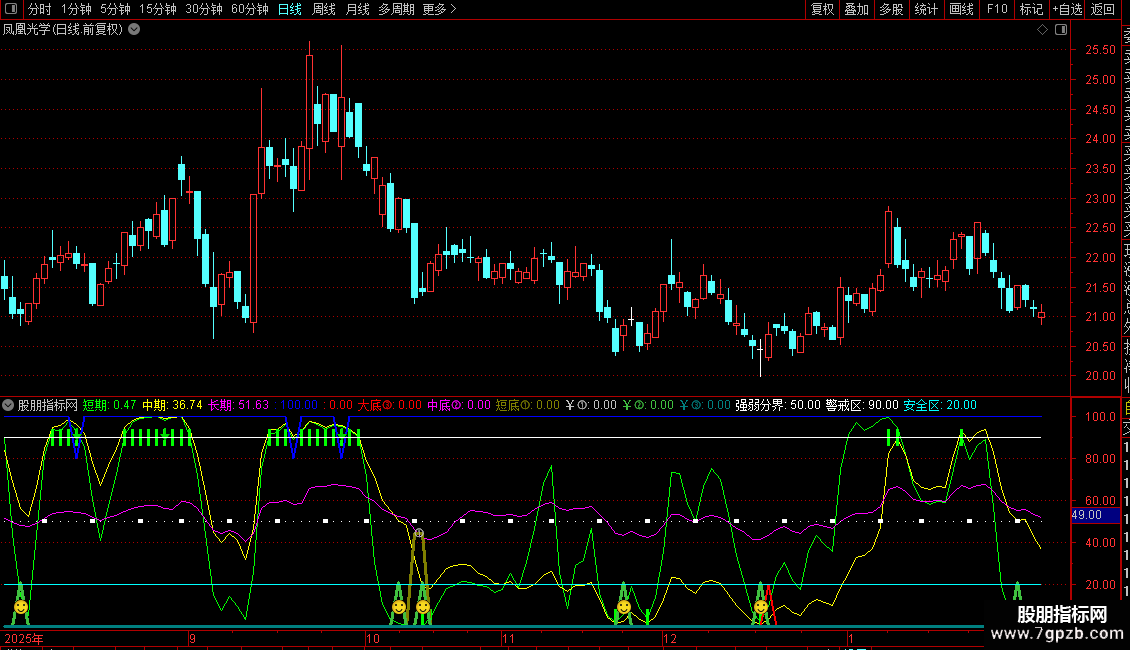Screen dimensions: 1130x650
Task: Switch to the 60分钟 period
Action: [249, 10]
